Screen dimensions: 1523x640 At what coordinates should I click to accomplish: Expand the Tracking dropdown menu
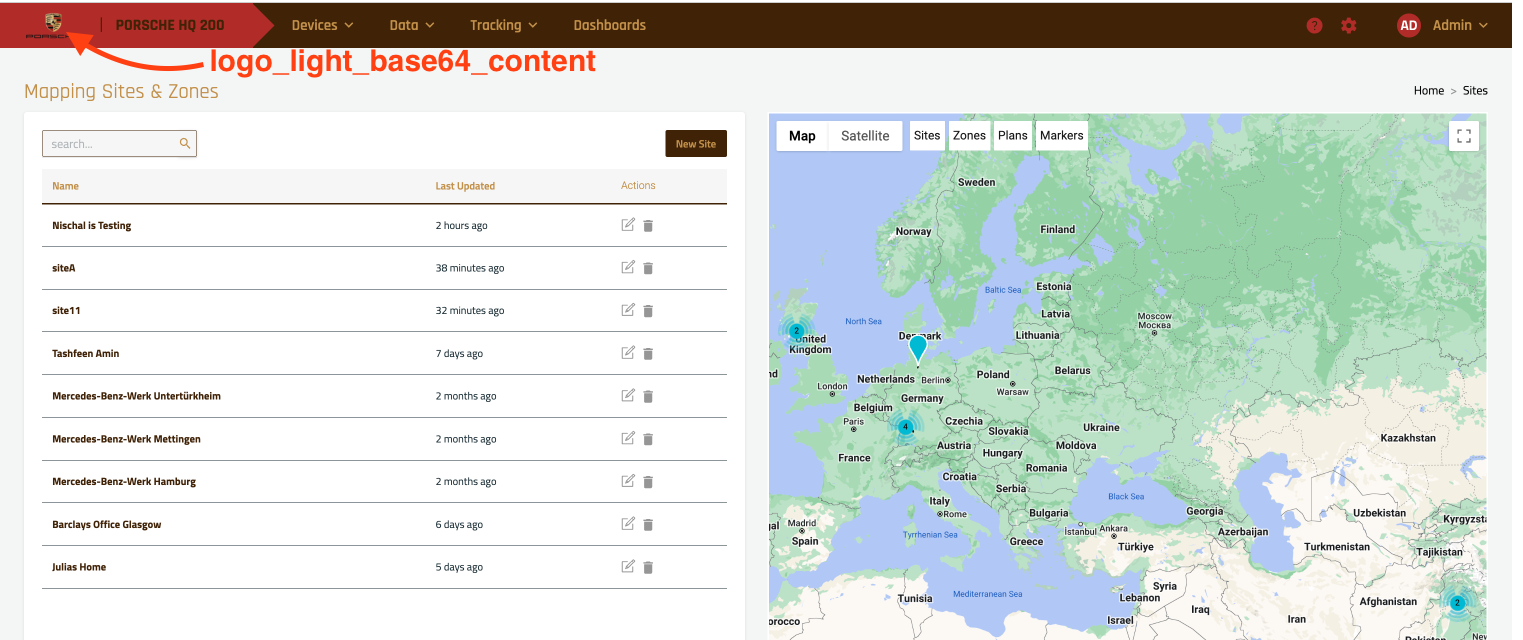point(503,25)
